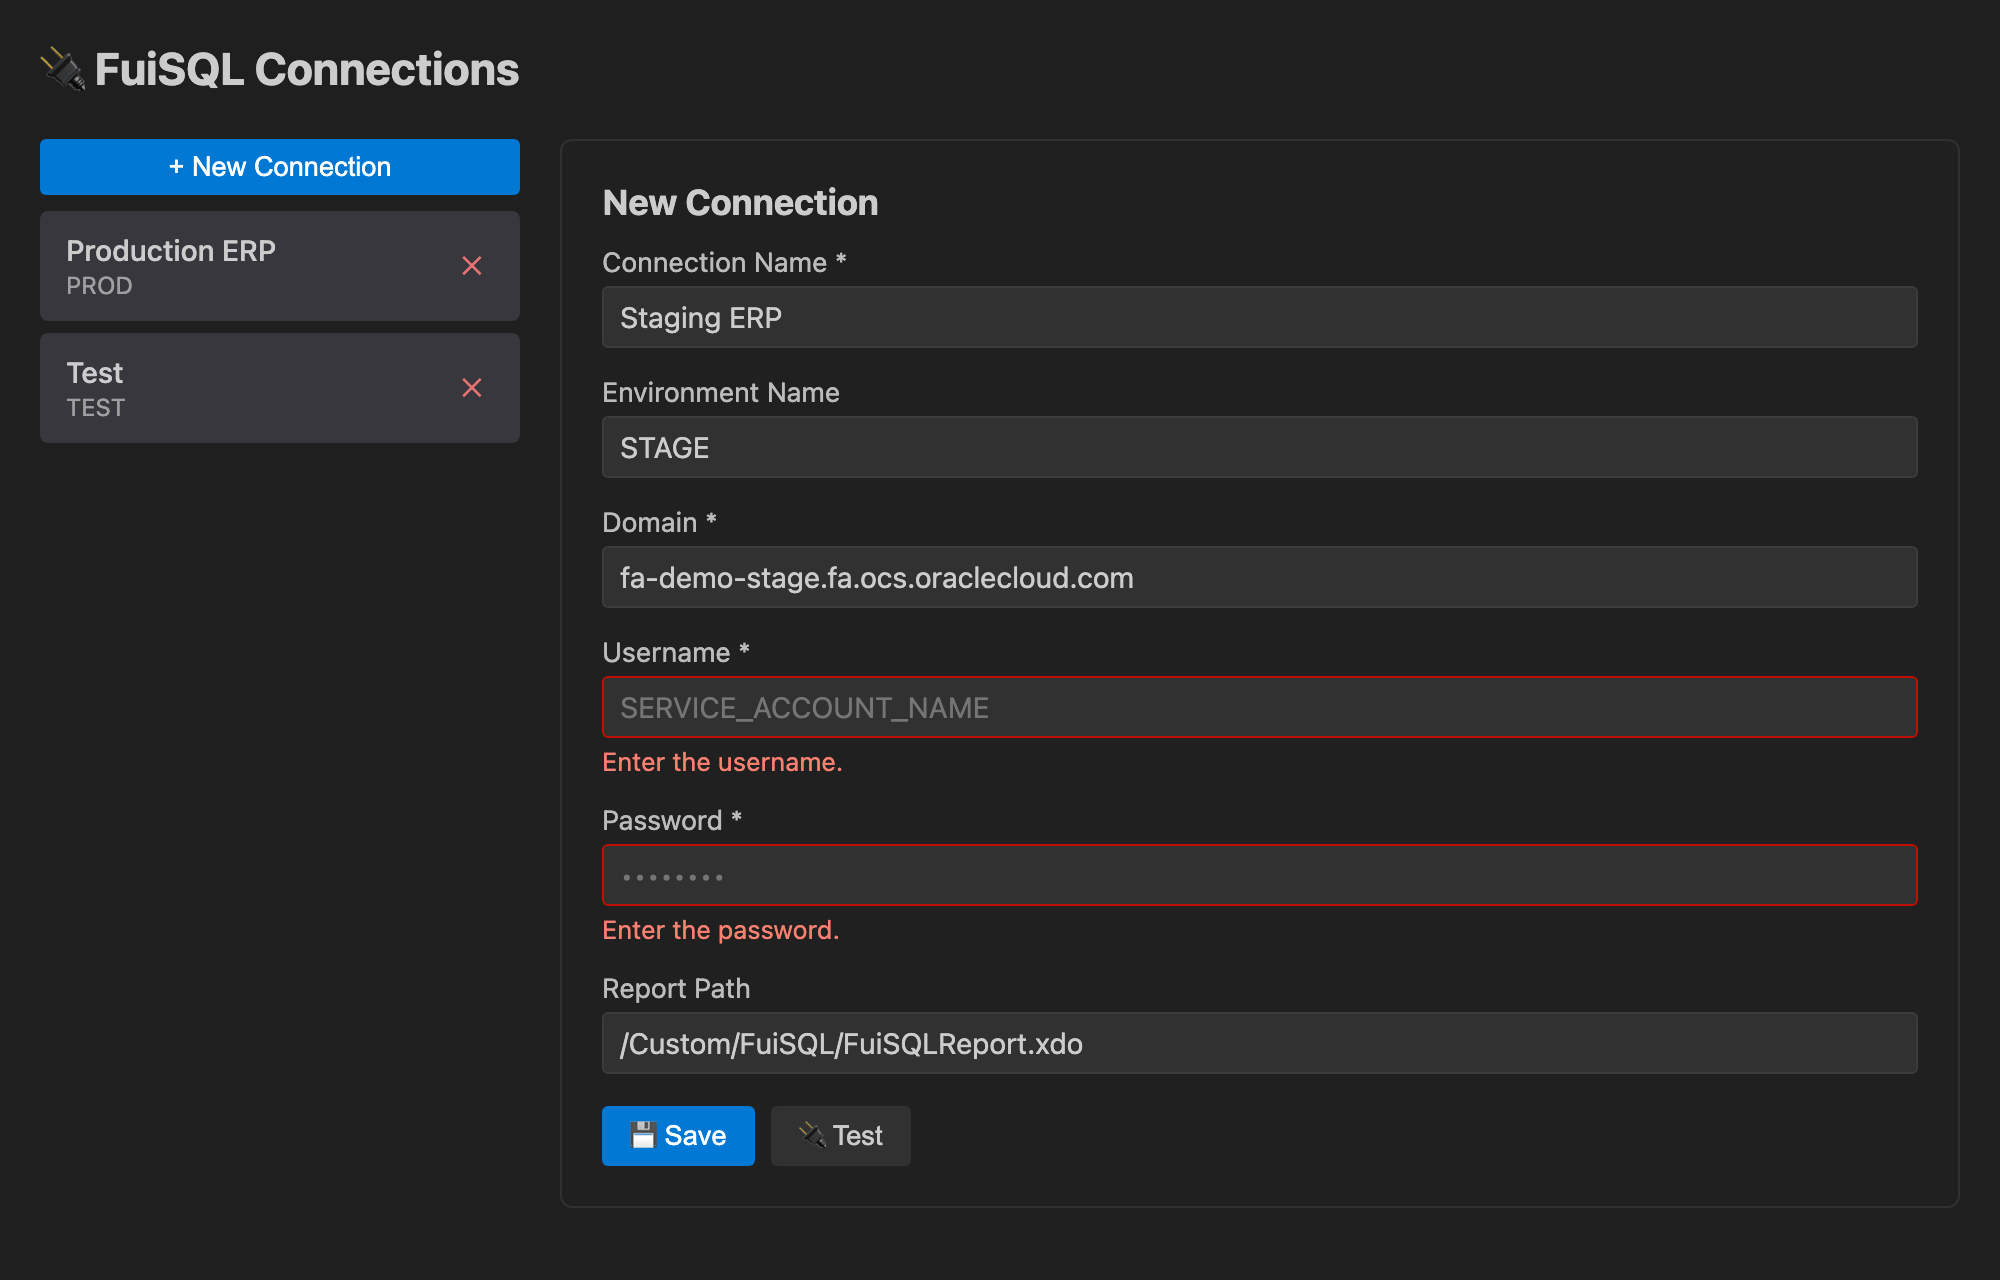Click the PROD environment tag

pos(99,286)
